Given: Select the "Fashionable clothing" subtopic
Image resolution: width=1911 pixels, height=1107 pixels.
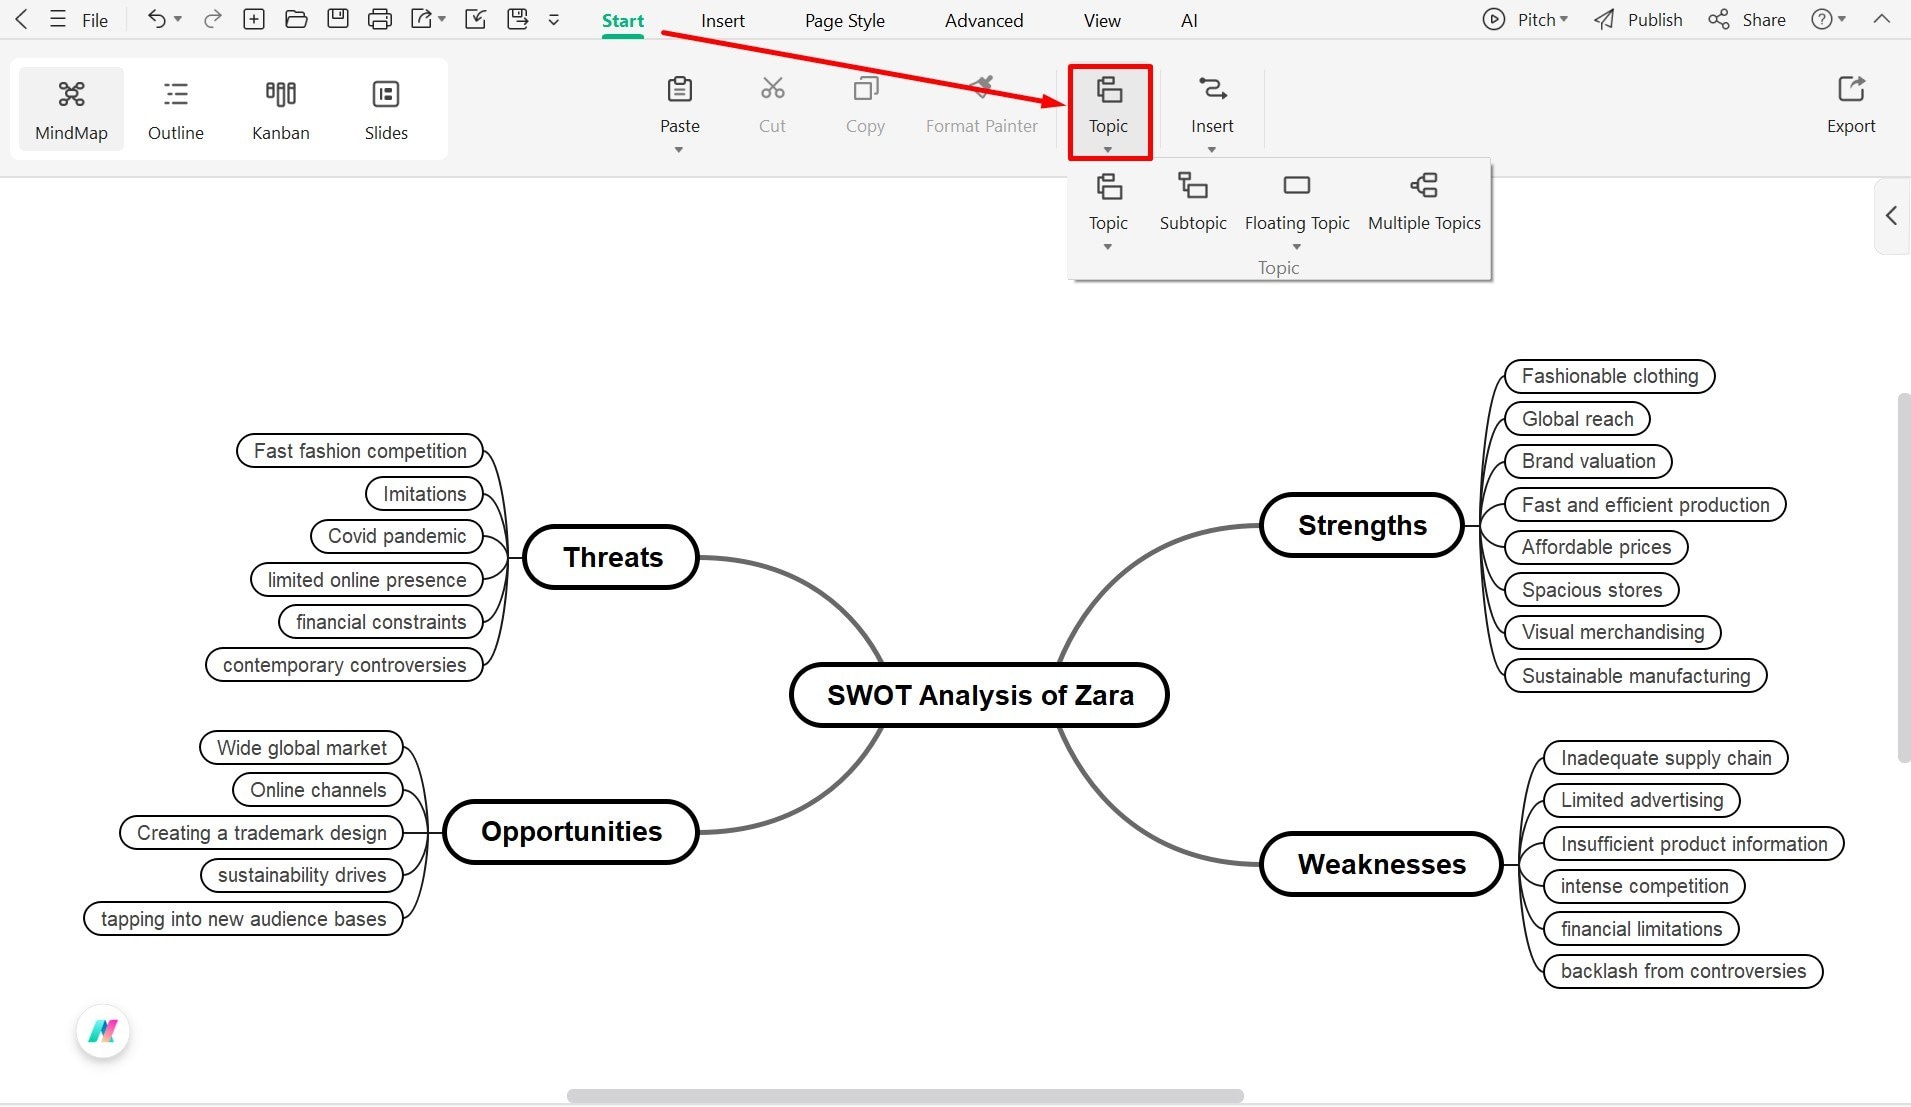Looking at the screenshot, I should [1609, 376].
